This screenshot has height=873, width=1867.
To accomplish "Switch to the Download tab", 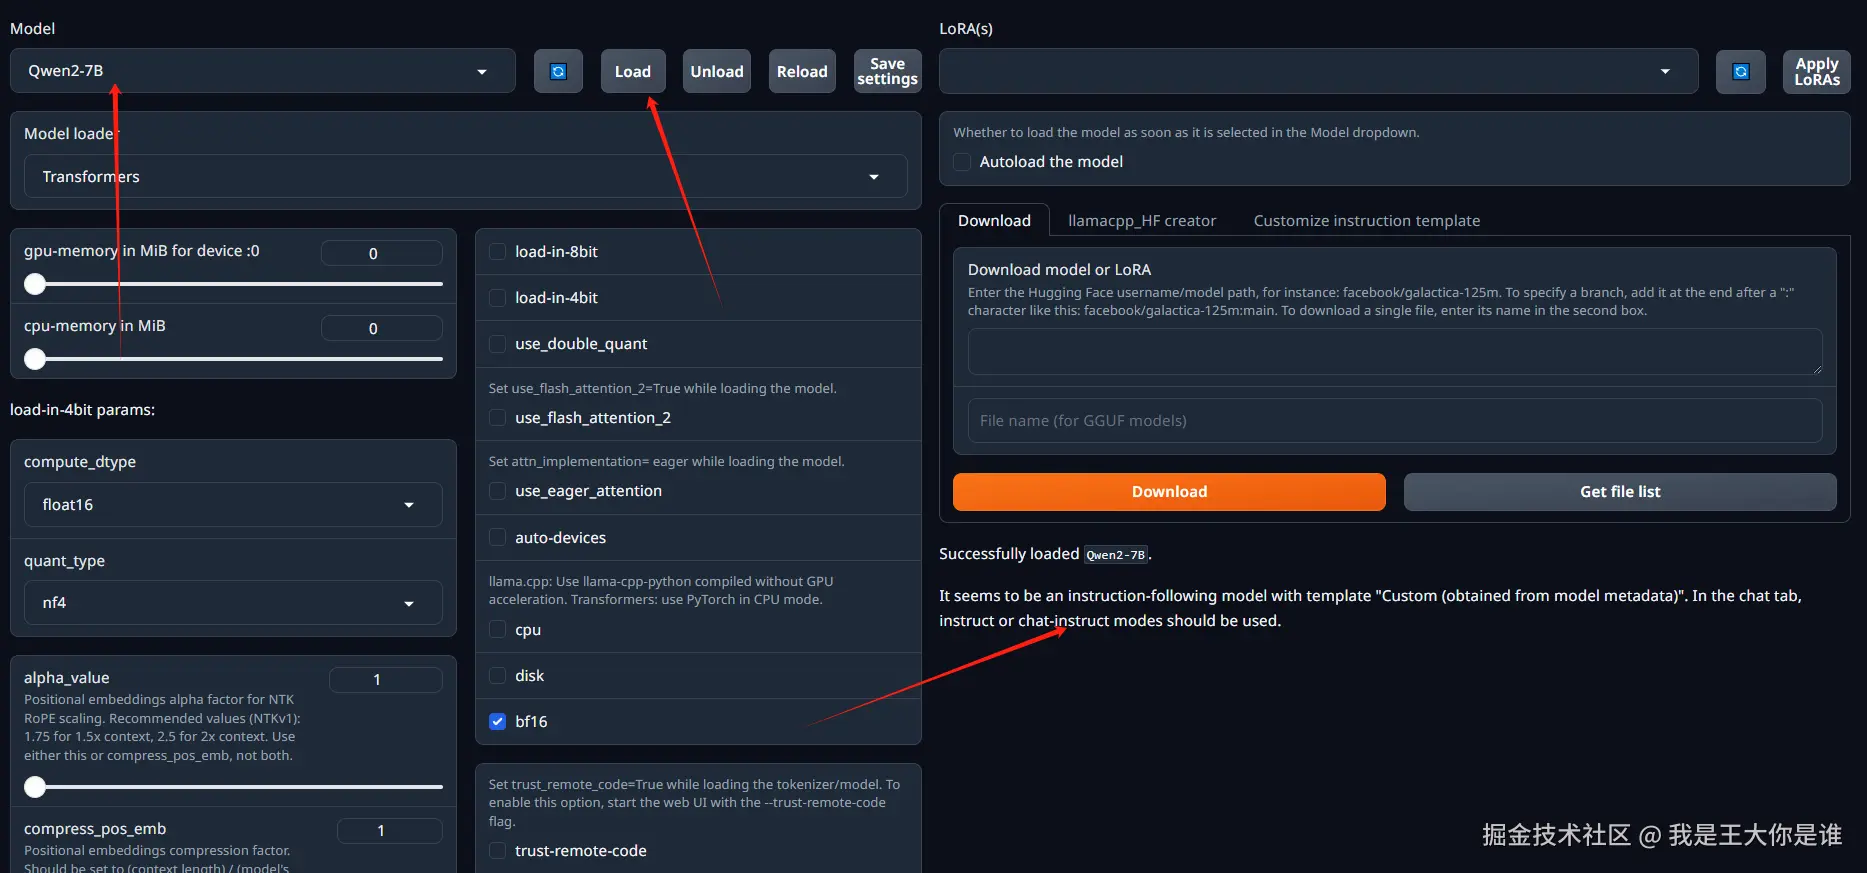I will pyautogui.click(x=994, y=221).
